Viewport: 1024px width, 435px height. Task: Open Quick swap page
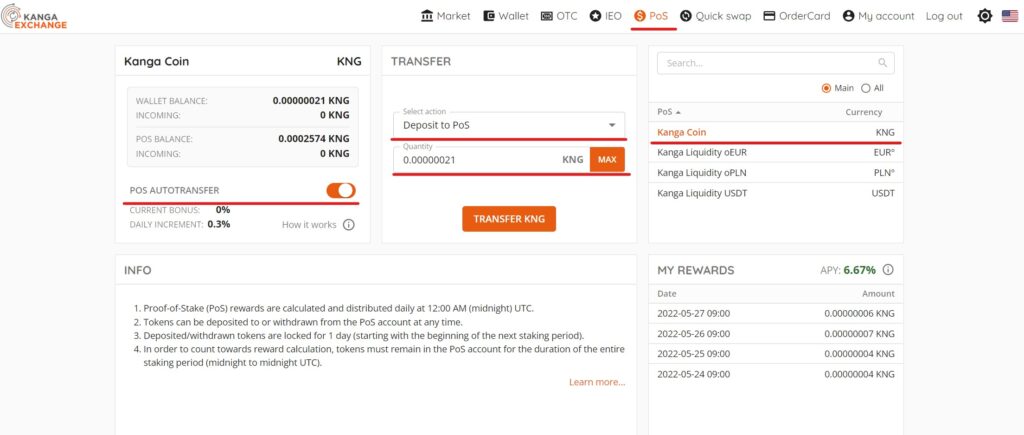716,16
